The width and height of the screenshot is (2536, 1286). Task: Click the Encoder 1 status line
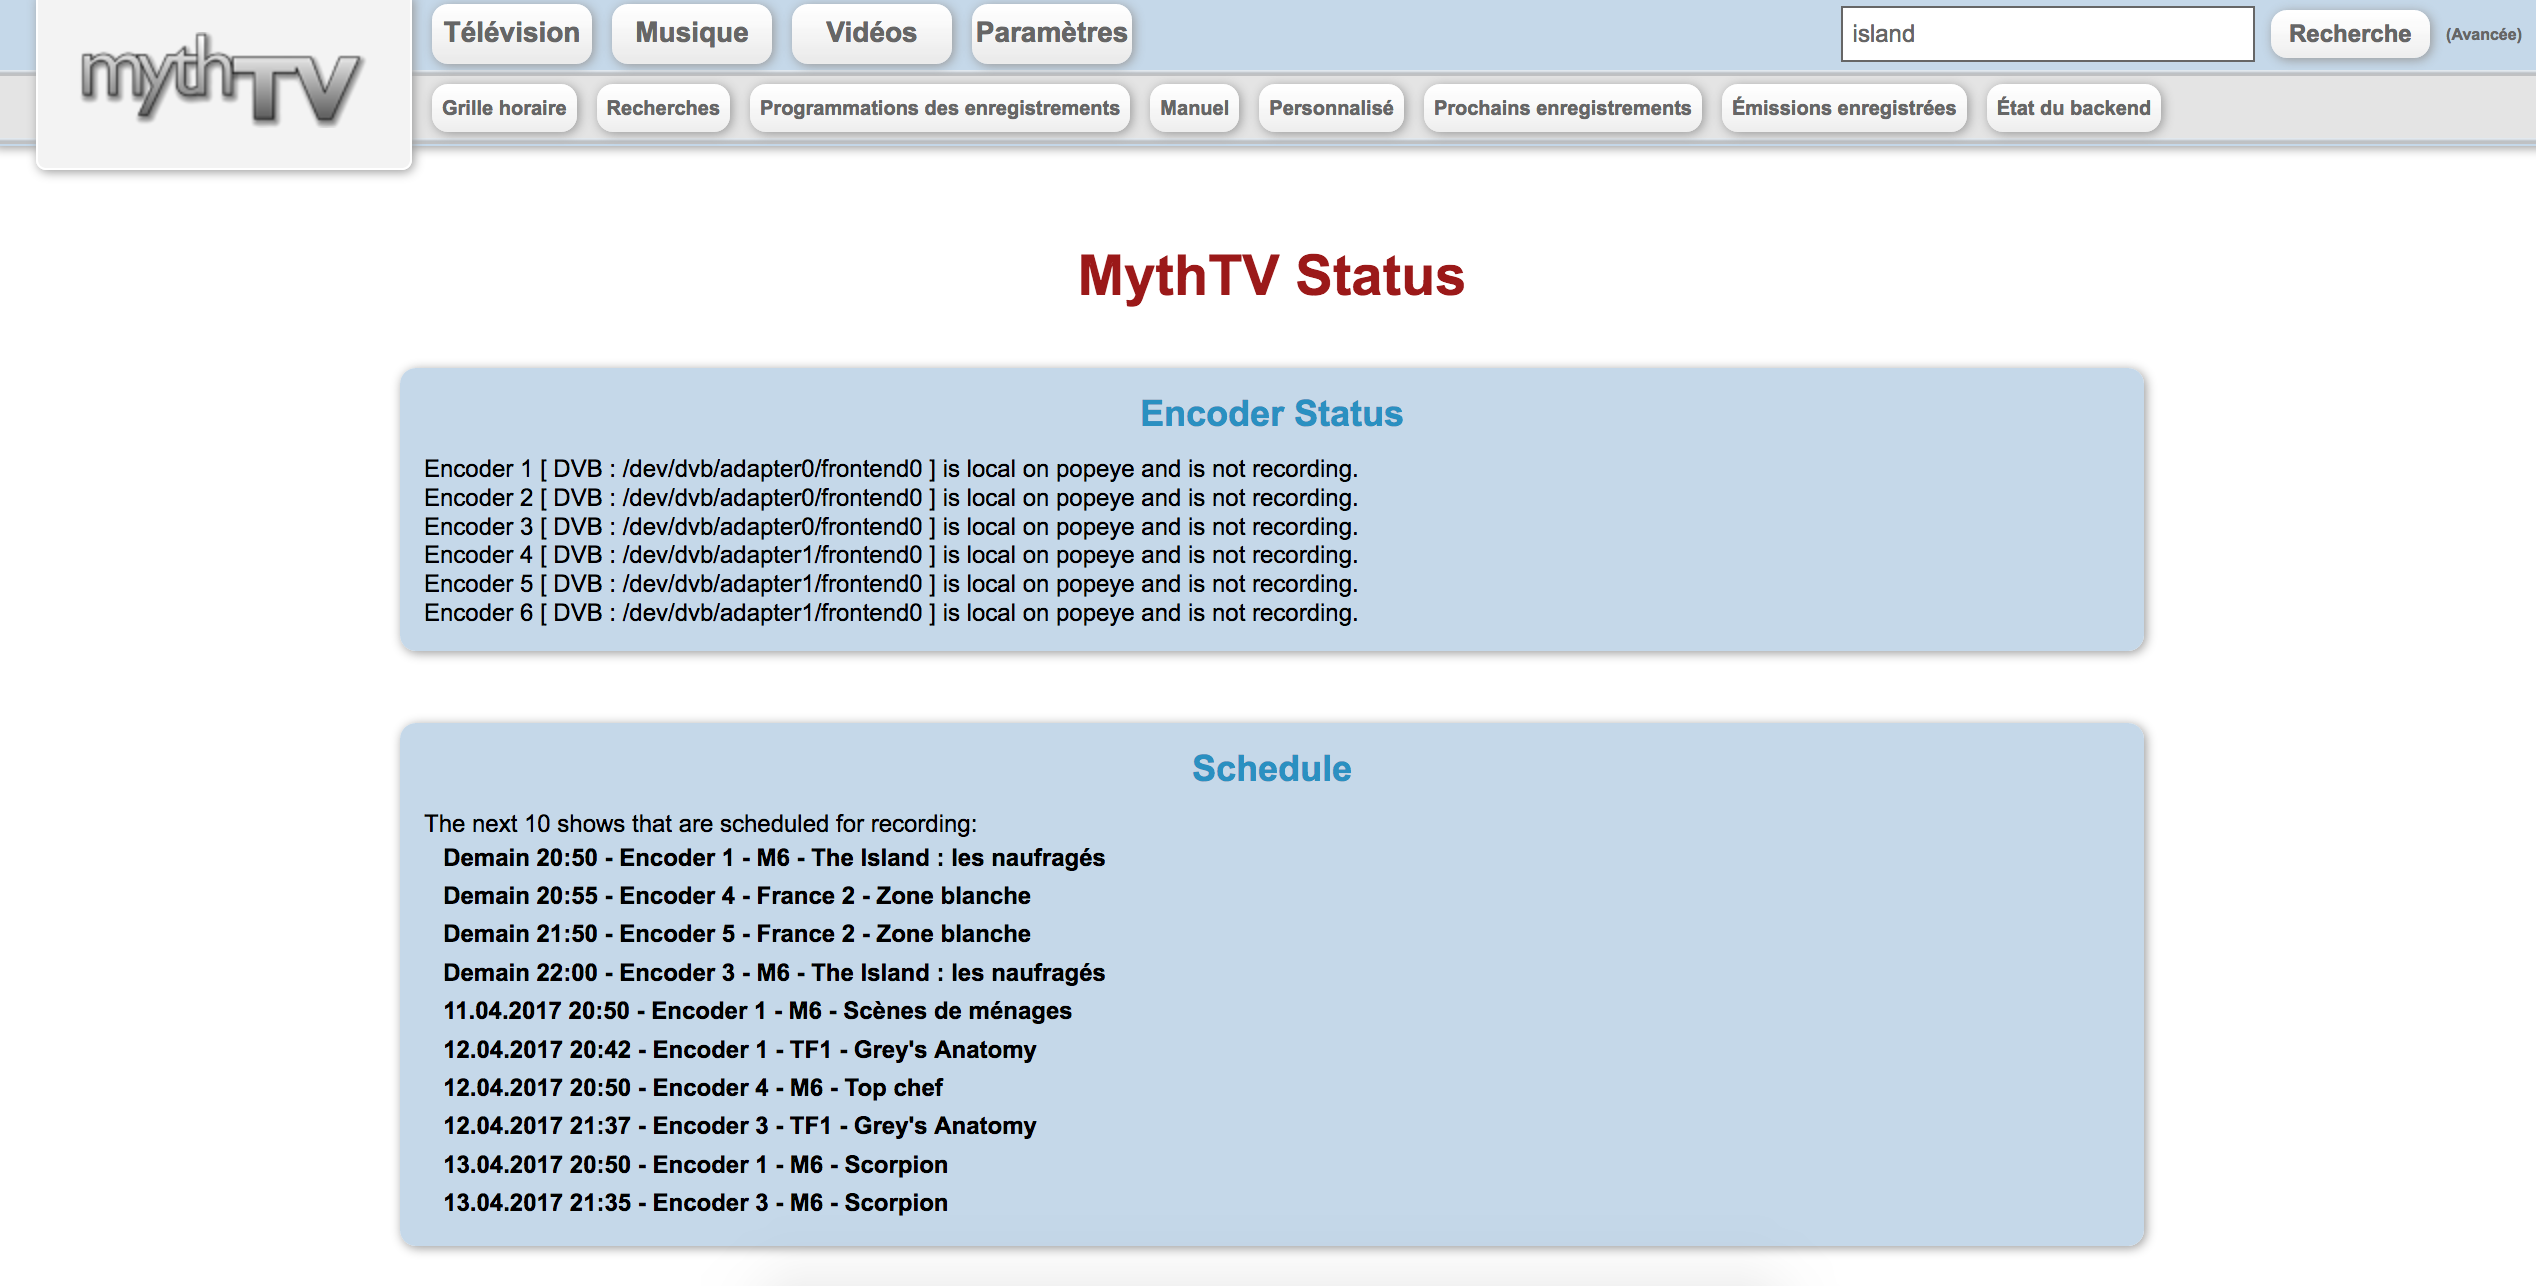[x=891, y=469]
